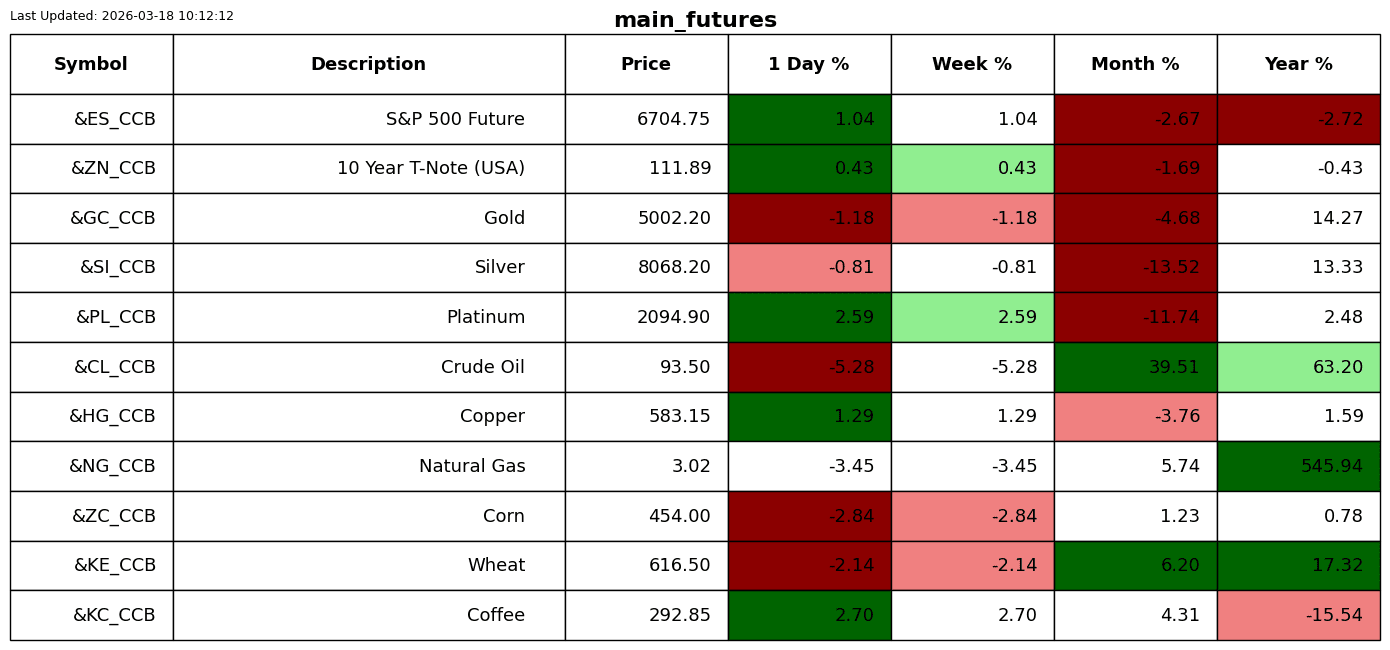The width and height of the screenshot is (1390, 650).
Task: Click Platinum week value 2.59
Action: pos(972,317)
